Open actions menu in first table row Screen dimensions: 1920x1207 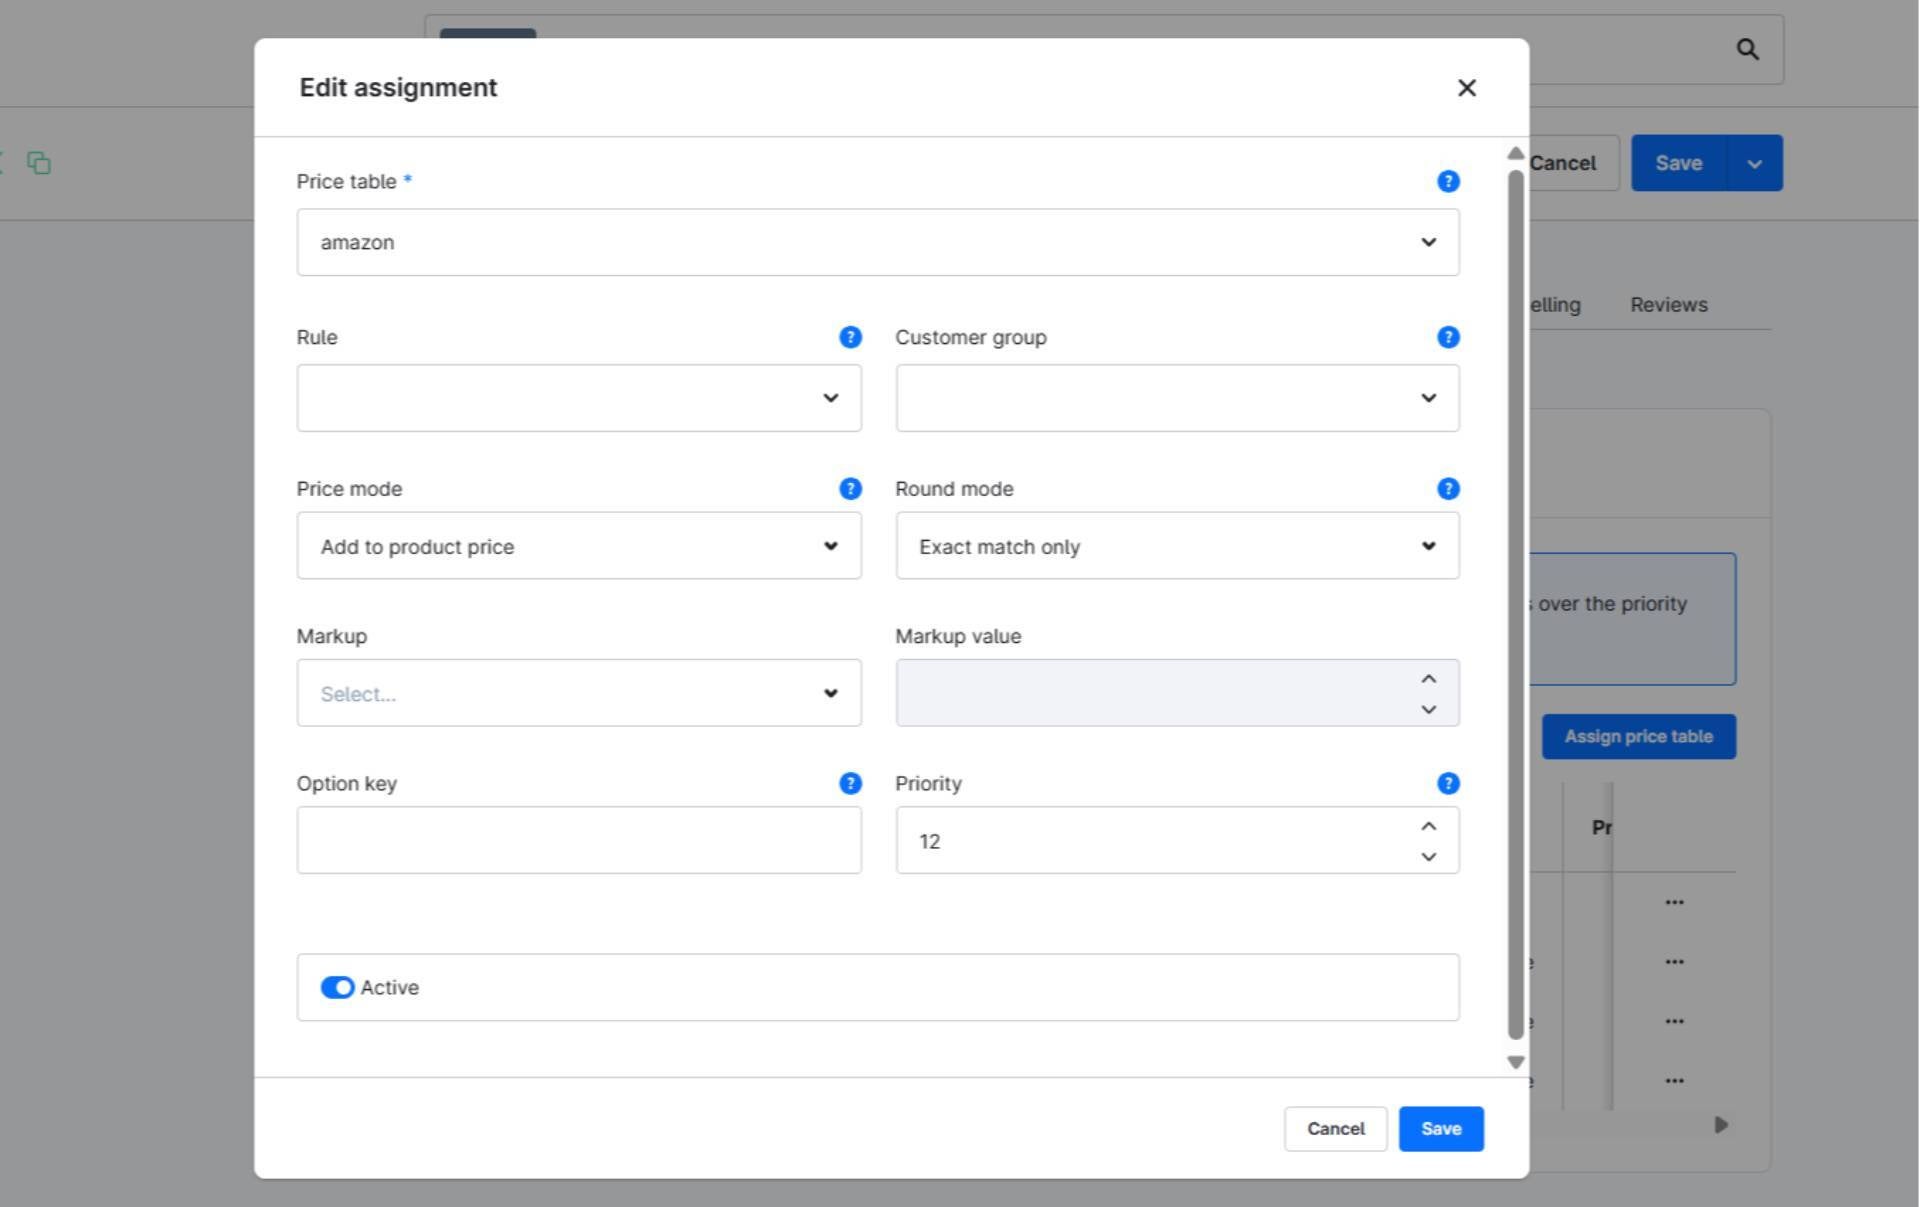(x=1674, y=902)
